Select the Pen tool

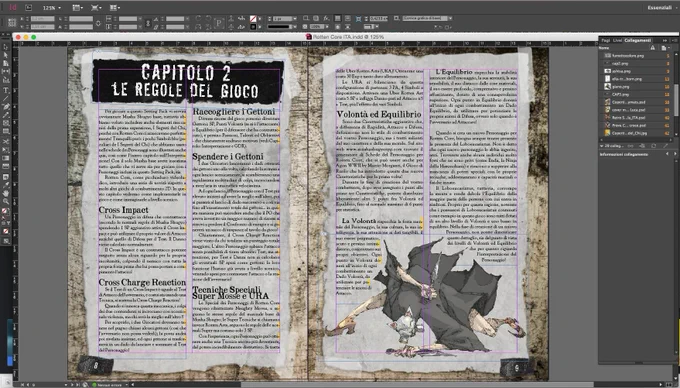click(6, 107)
